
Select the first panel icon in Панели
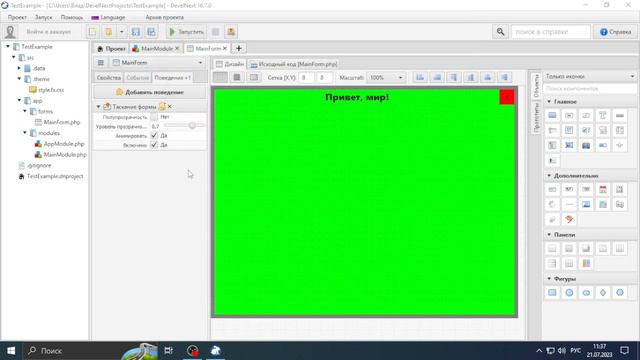552,249
